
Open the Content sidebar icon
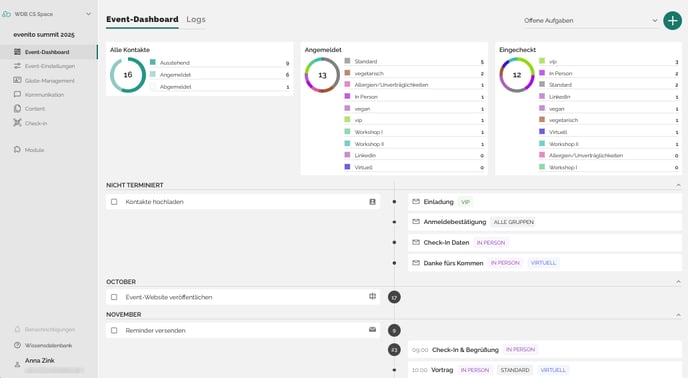coord(17,108)
